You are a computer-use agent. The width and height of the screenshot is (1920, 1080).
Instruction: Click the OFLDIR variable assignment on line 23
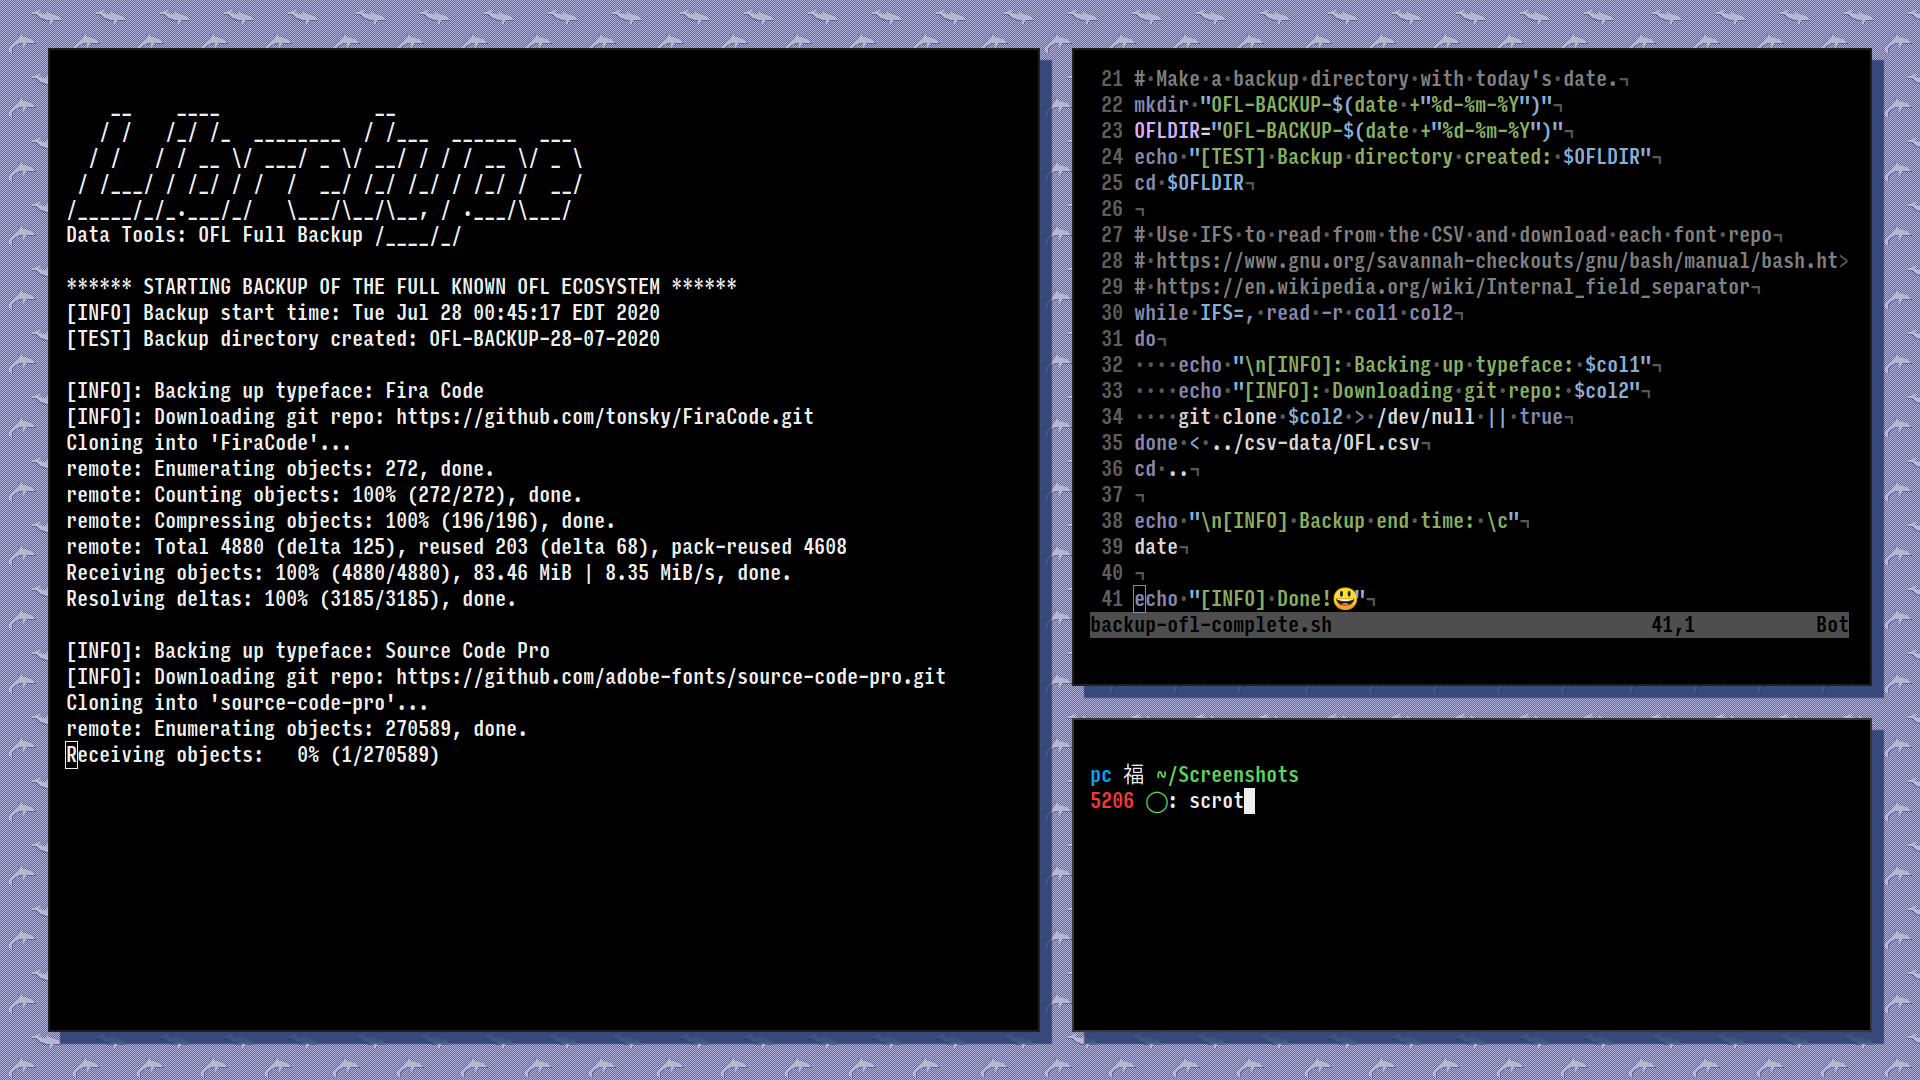tap(1170, 131)
